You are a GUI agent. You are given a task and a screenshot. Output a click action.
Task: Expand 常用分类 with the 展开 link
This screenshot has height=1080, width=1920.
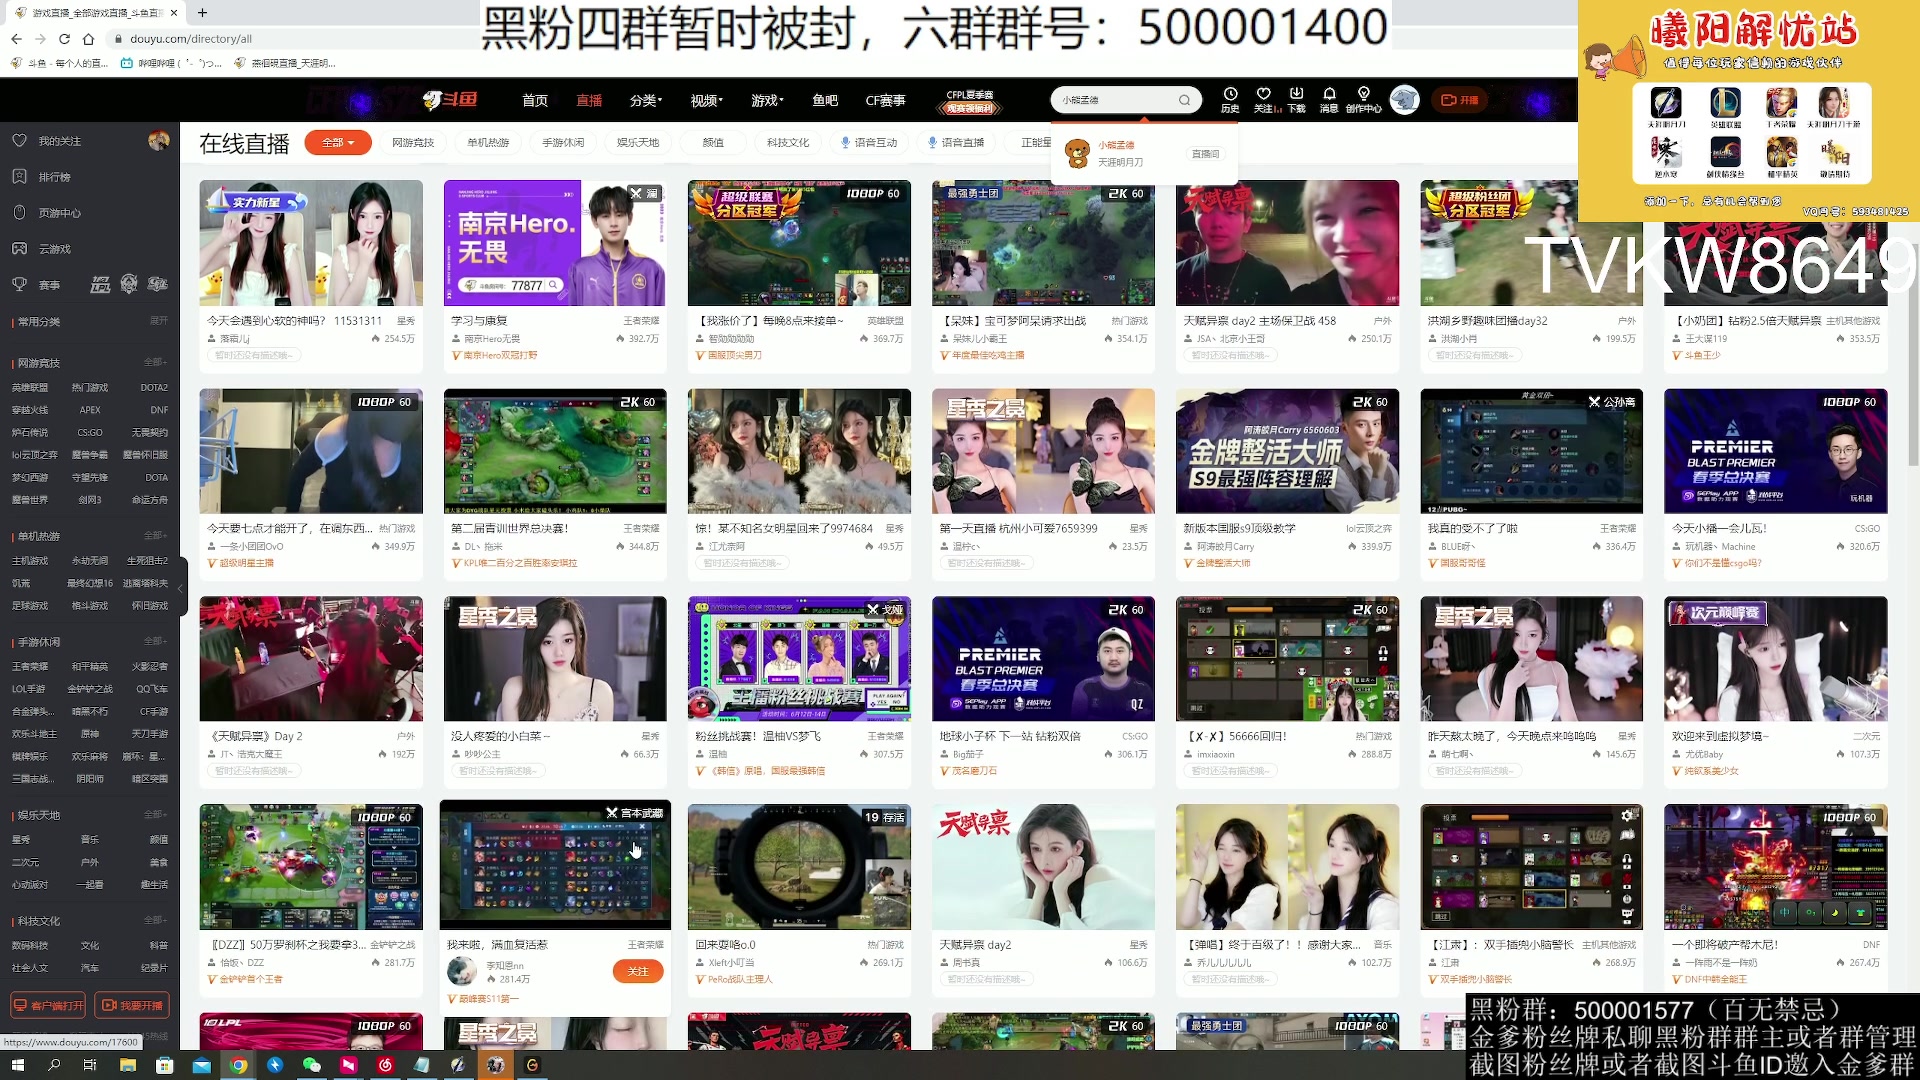(158, 320)
